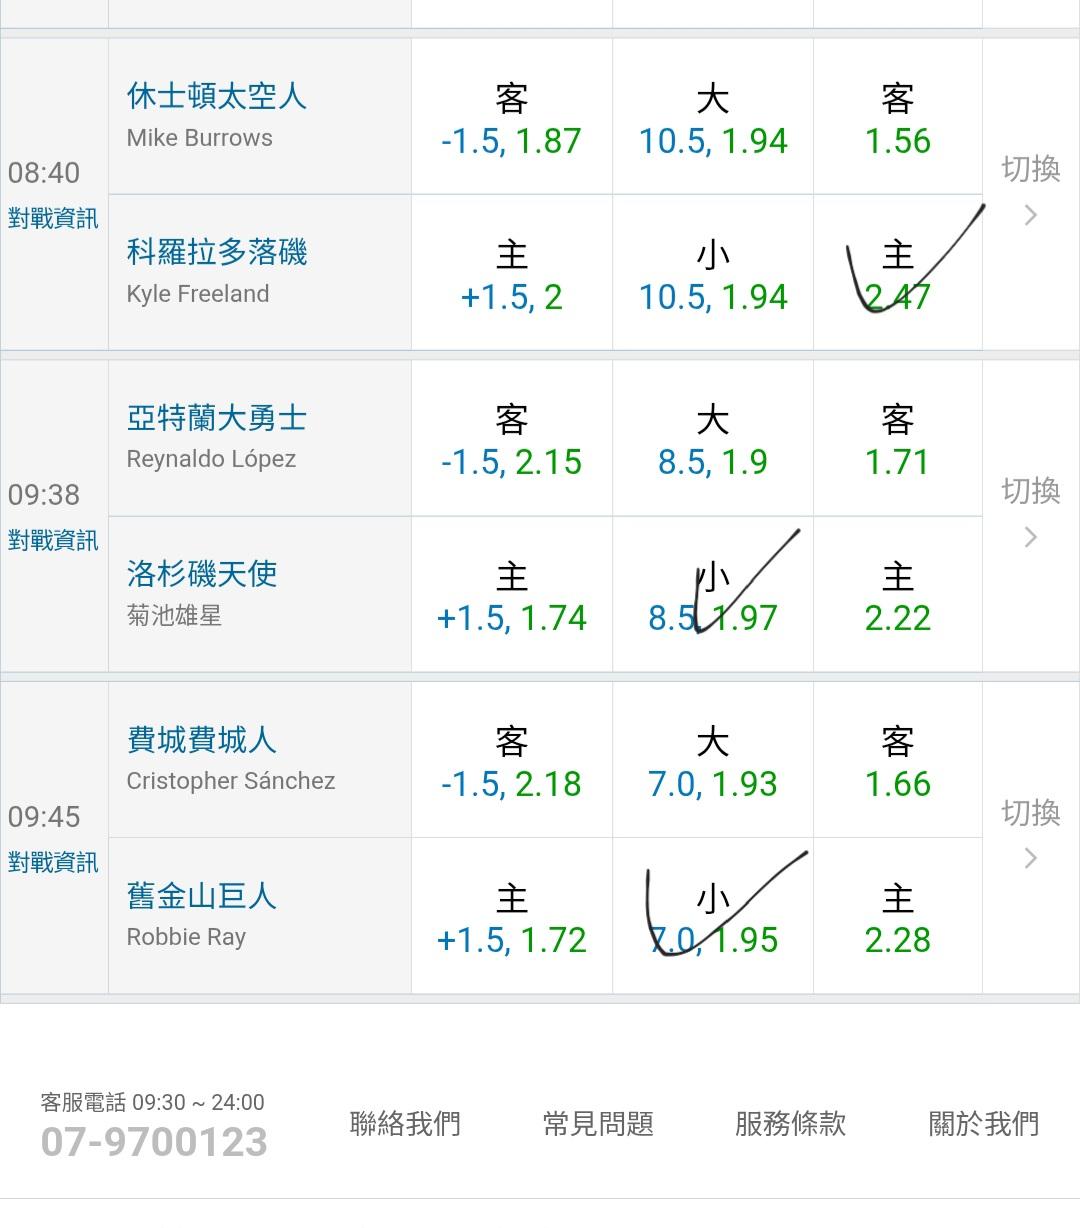The width and height of the screenshot is (1080, 1228).
Task: Choose 洛杉磯天使 home spread +1.5 at 1.74
Action: click(x=511, y=597)
